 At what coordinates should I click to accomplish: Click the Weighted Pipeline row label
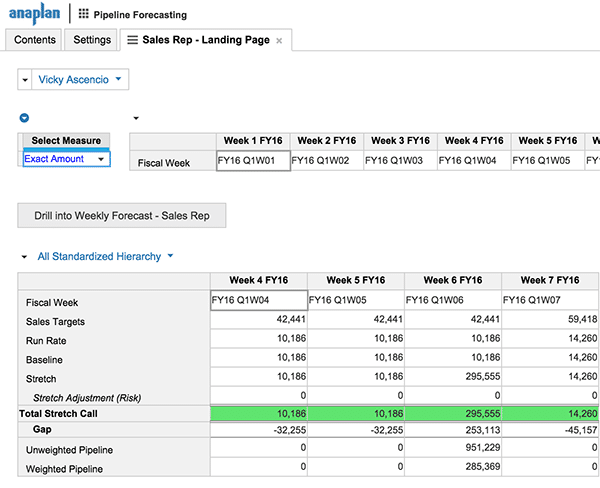click(64, 469)
